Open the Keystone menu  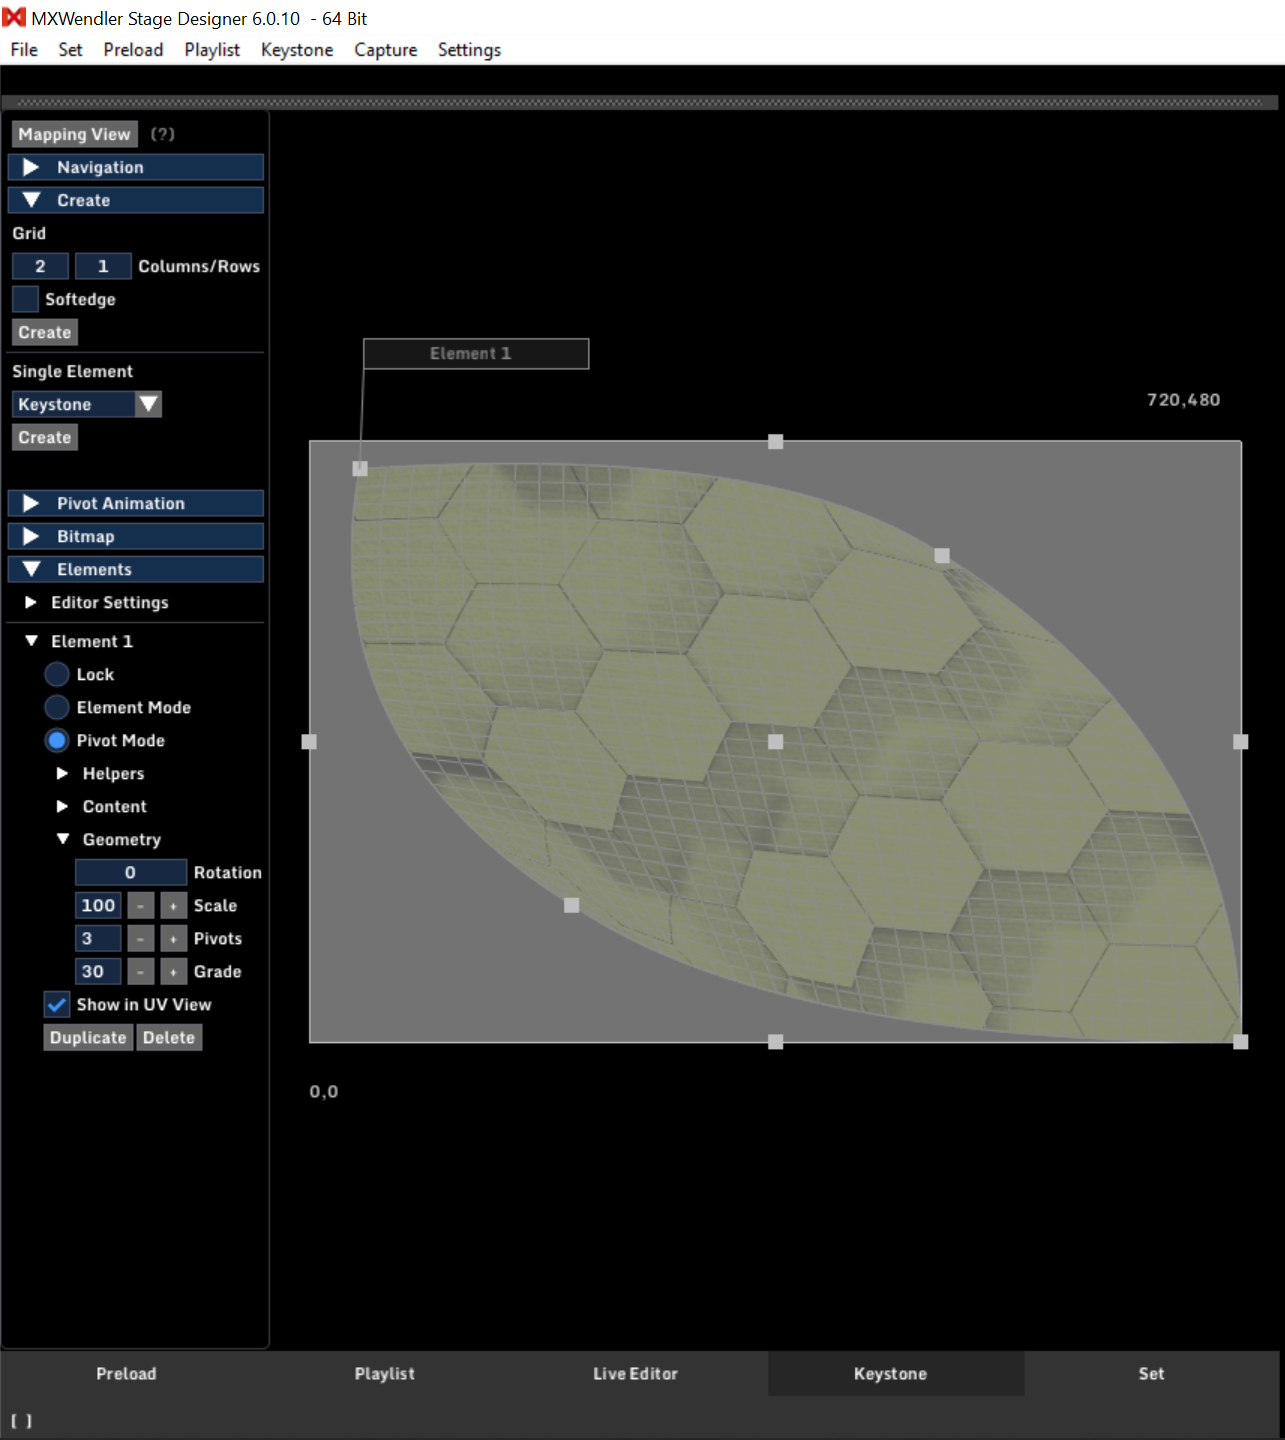(x=297, y=50)
